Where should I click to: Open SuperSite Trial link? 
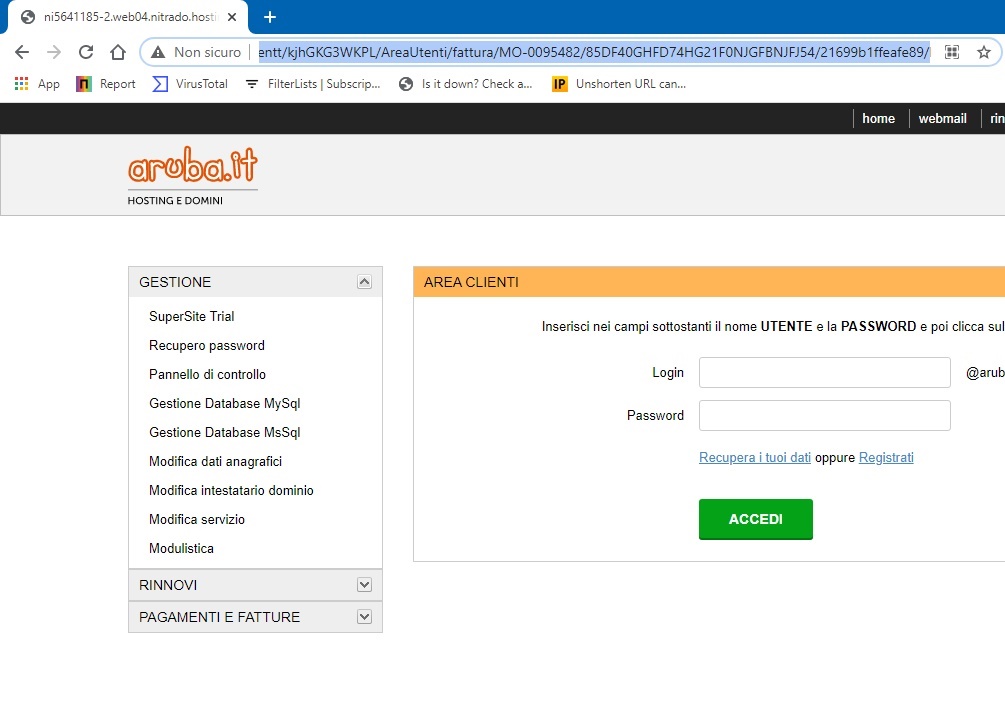[x=192, y=316]
